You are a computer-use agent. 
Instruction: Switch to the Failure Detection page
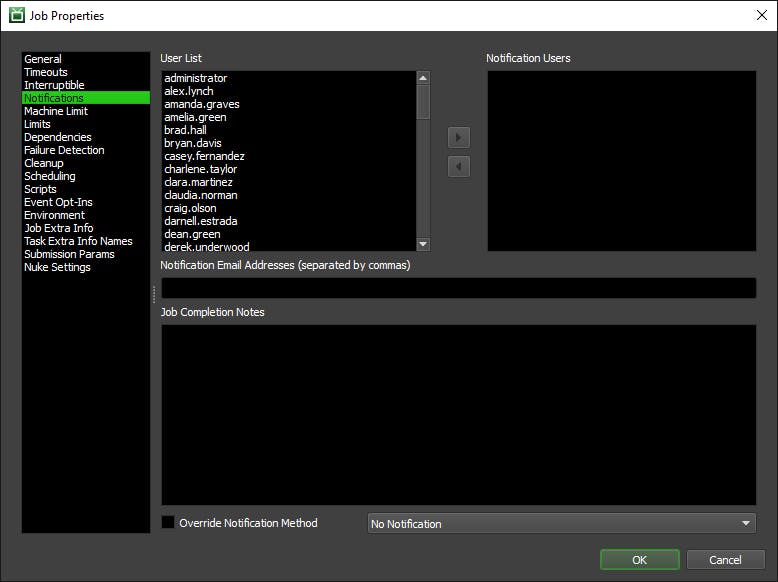pyautogui.click(x=64, y=150)
